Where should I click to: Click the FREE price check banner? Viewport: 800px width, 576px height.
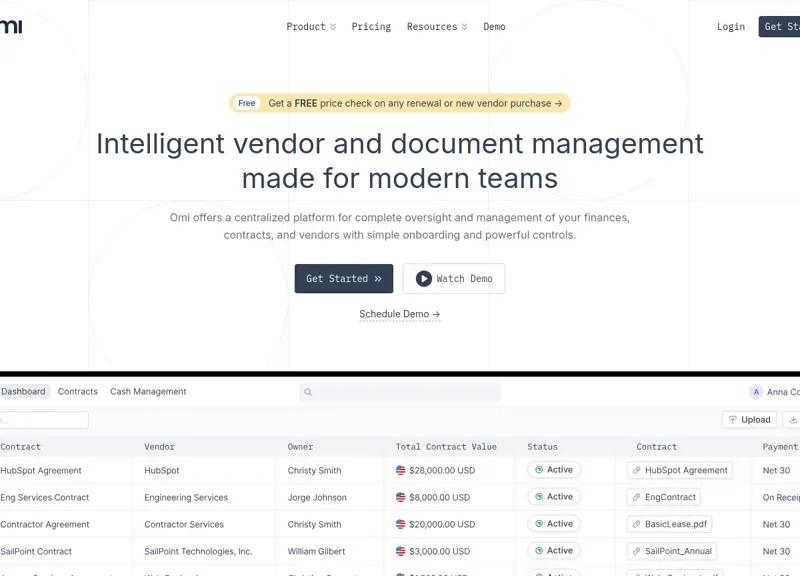point(400,103)
